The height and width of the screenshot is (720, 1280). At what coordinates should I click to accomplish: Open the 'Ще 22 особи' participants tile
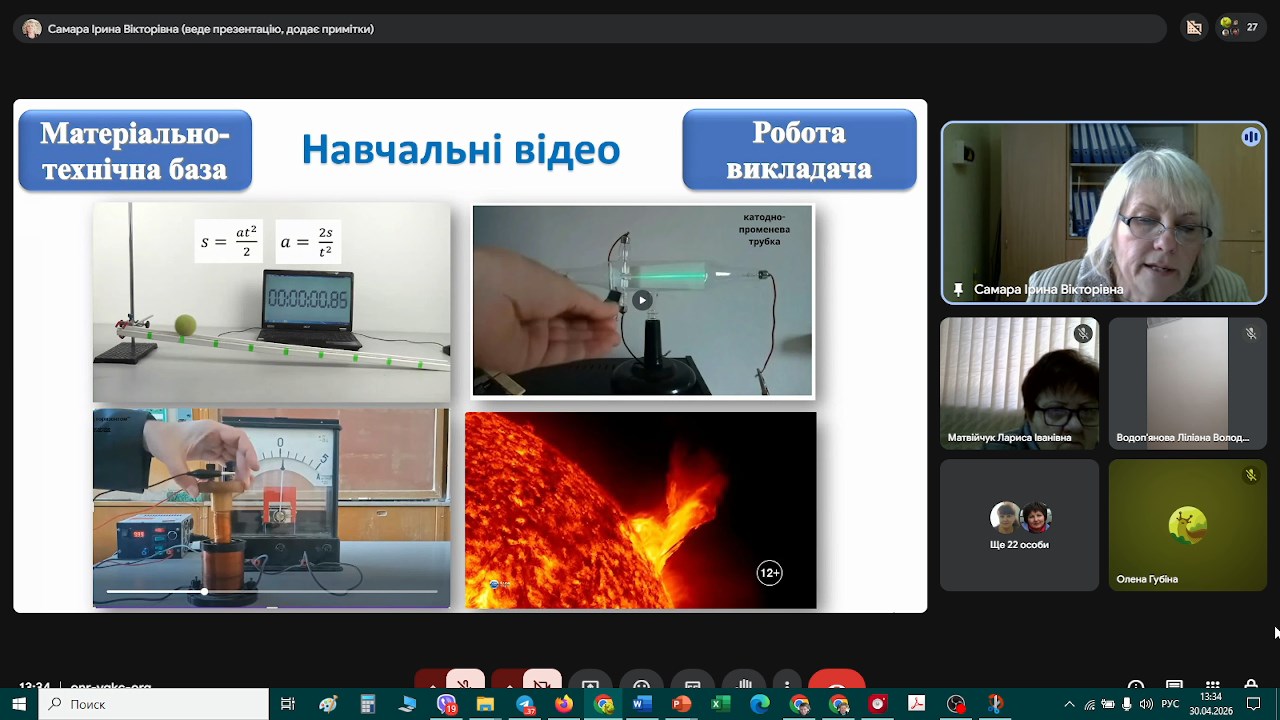(1019, 525)
